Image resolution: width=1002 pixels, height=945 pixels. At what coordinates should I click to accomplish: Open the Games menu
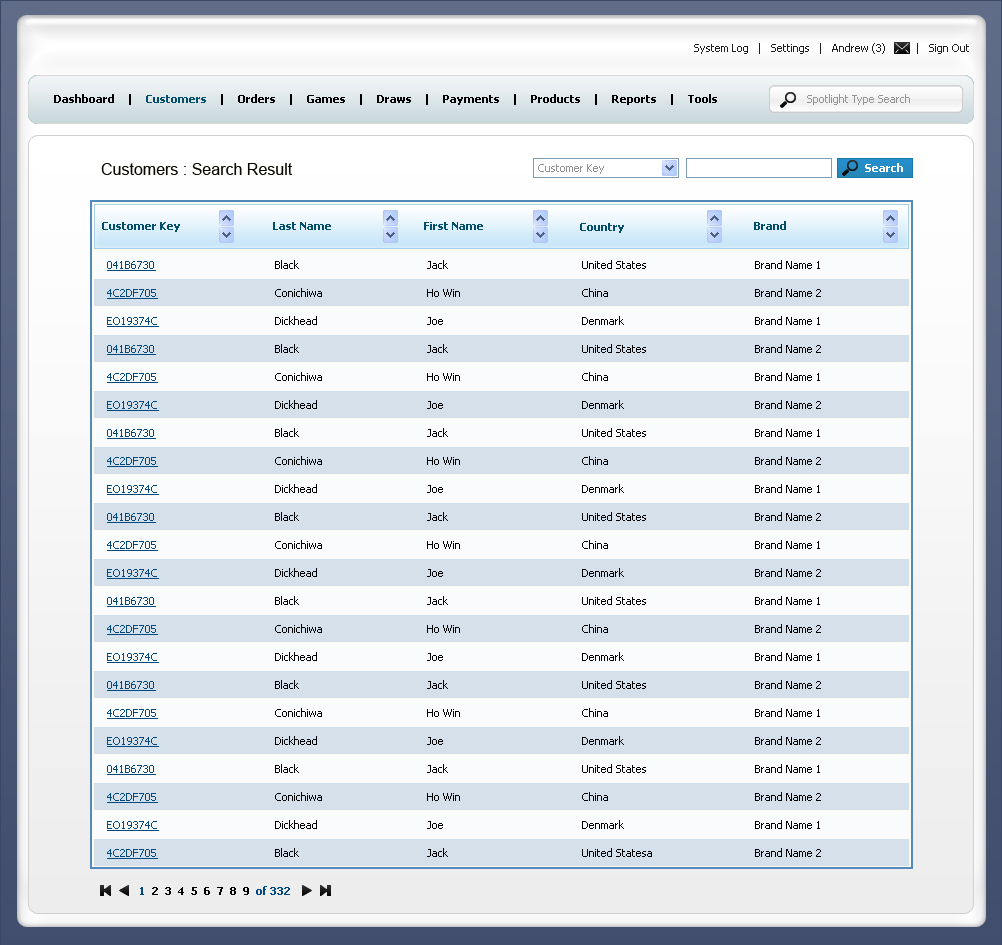pos(326,99)
